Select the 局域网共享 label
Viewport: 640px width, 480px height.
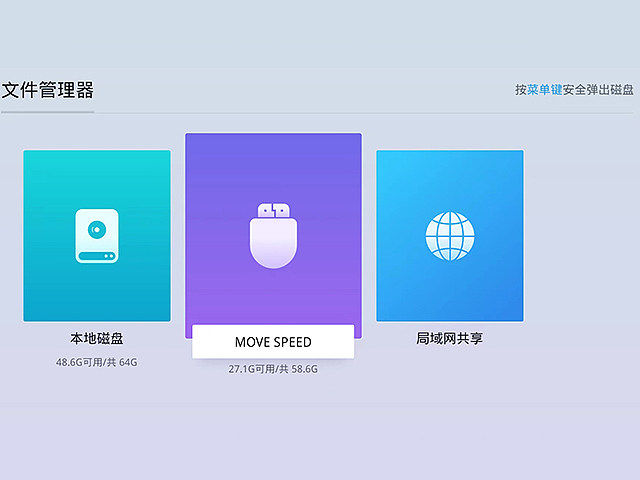coord(449,339)
